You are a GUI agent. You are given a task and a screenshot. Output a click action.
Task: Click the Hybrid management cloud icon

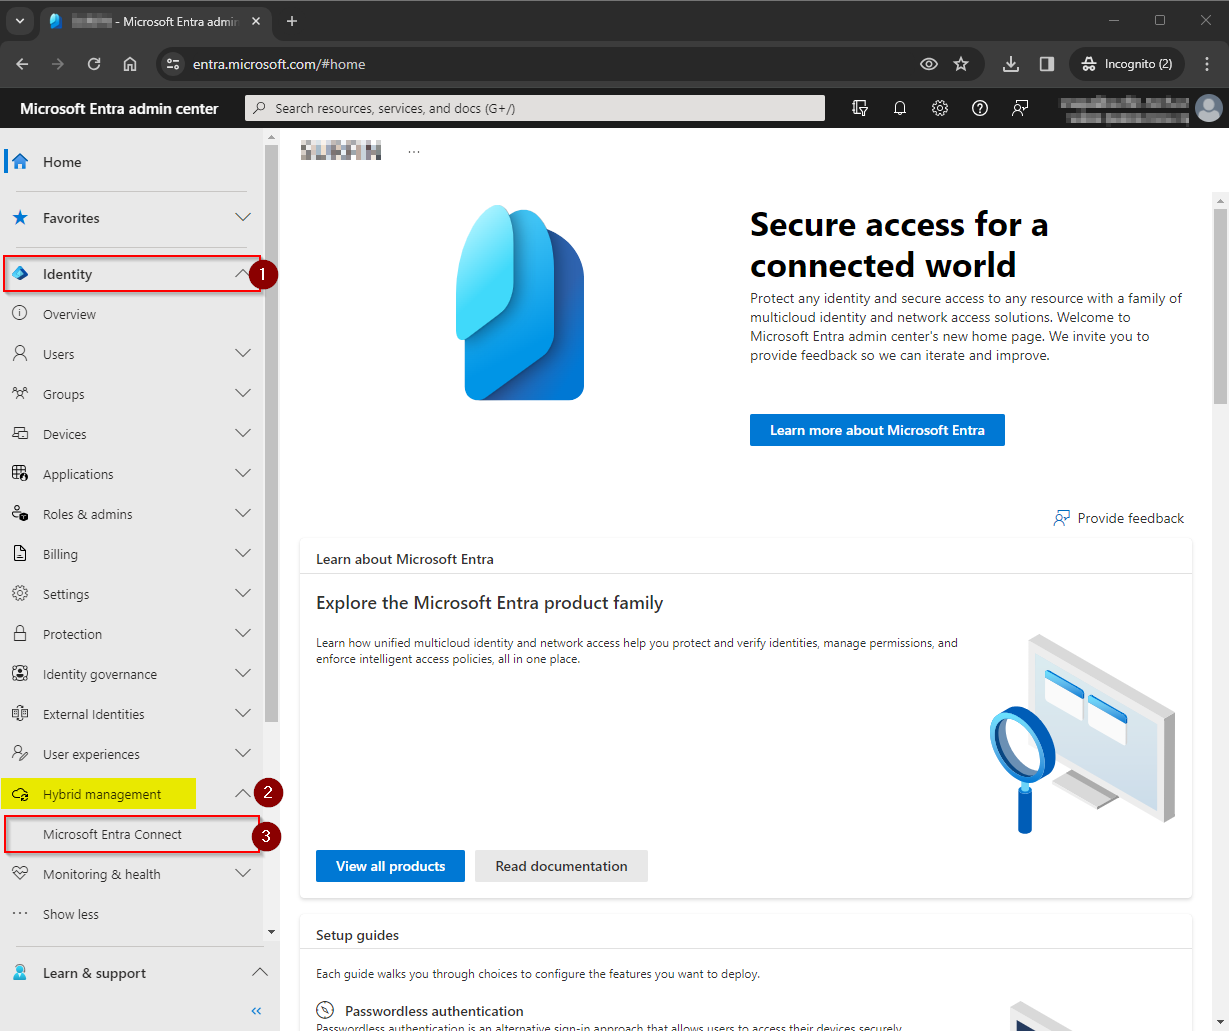[20, 794]
